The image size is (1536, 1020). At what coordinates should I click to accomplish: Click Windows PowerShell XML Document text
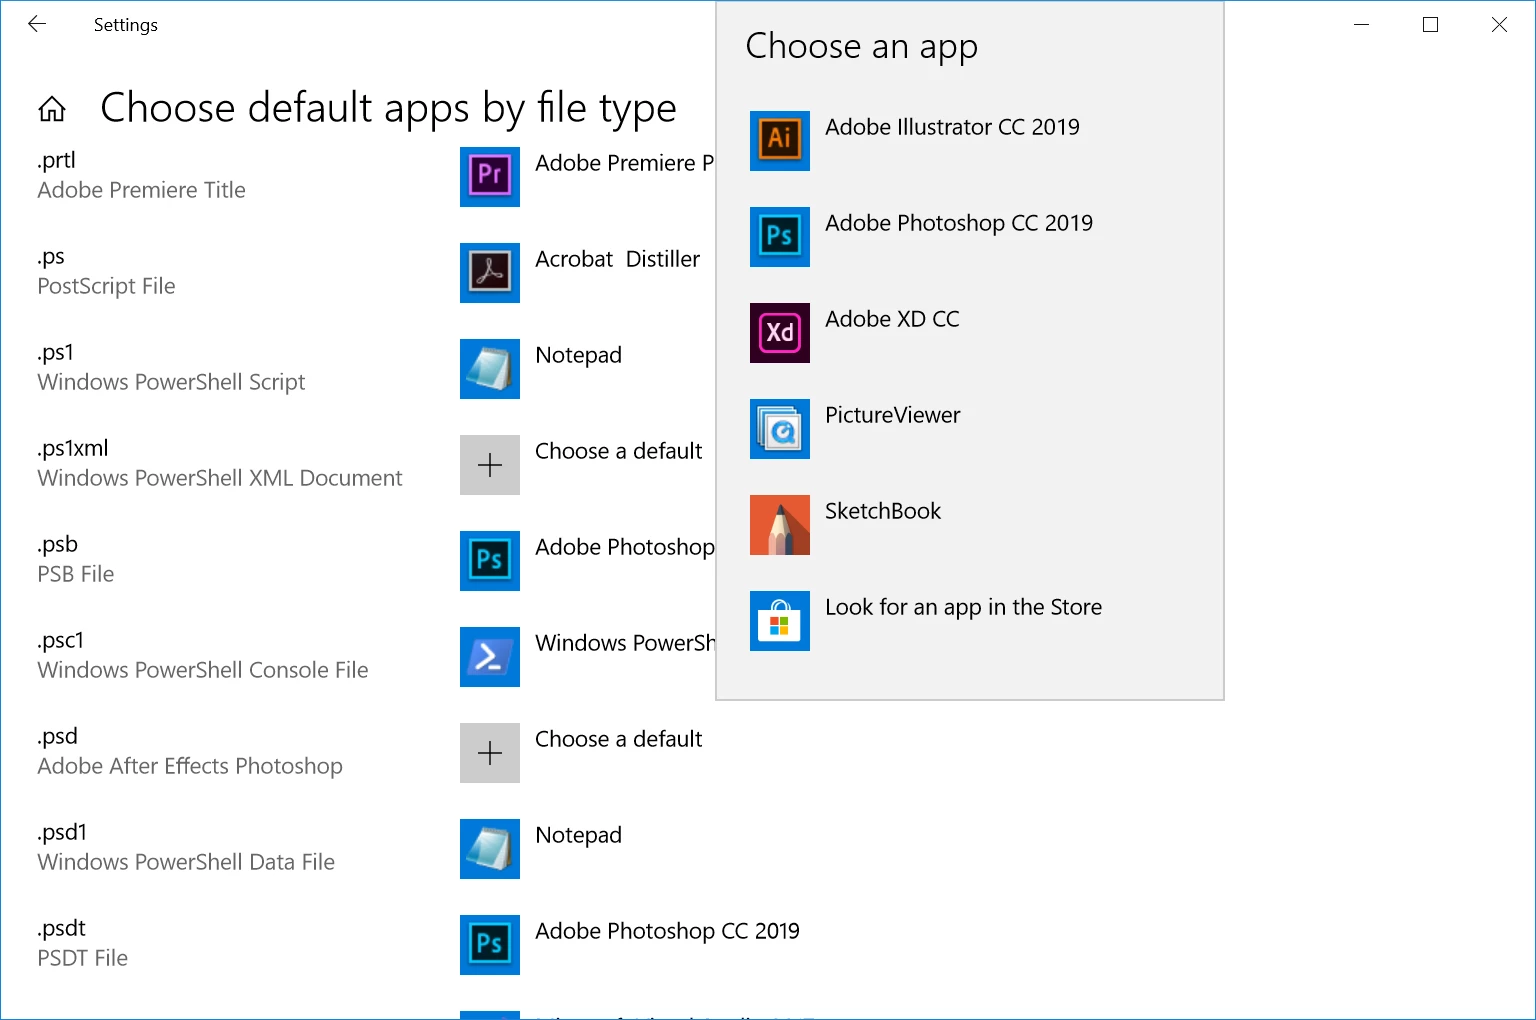pos(220,478)
